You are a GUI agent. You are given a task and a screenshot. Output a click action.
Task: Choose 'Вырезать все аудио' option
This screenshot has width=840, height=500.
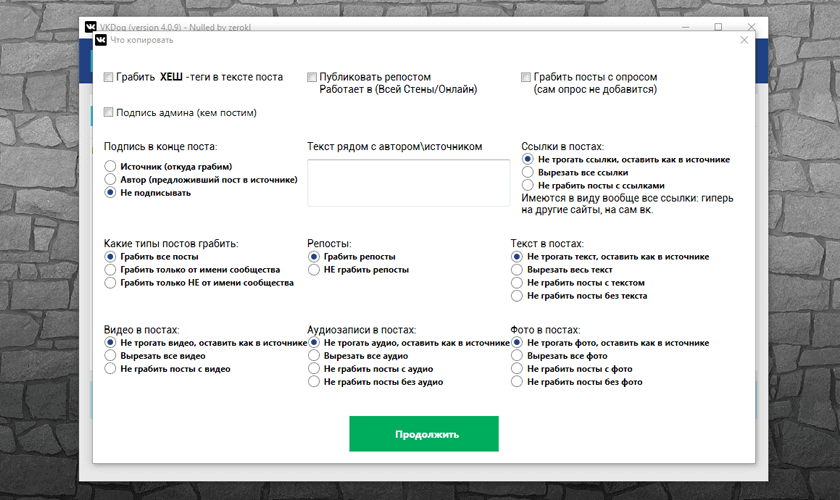click(314, 356)
